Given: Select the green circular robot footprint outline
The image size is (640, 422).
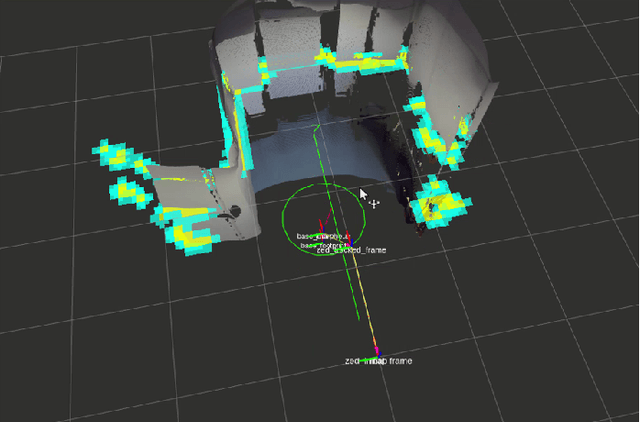Looking at the screenshot, I should 324,220.
